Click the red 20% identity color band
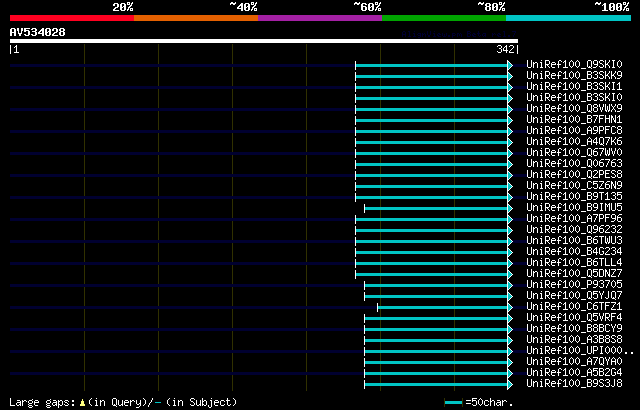This screenshot has height=410, width=640. pos(72,18)
